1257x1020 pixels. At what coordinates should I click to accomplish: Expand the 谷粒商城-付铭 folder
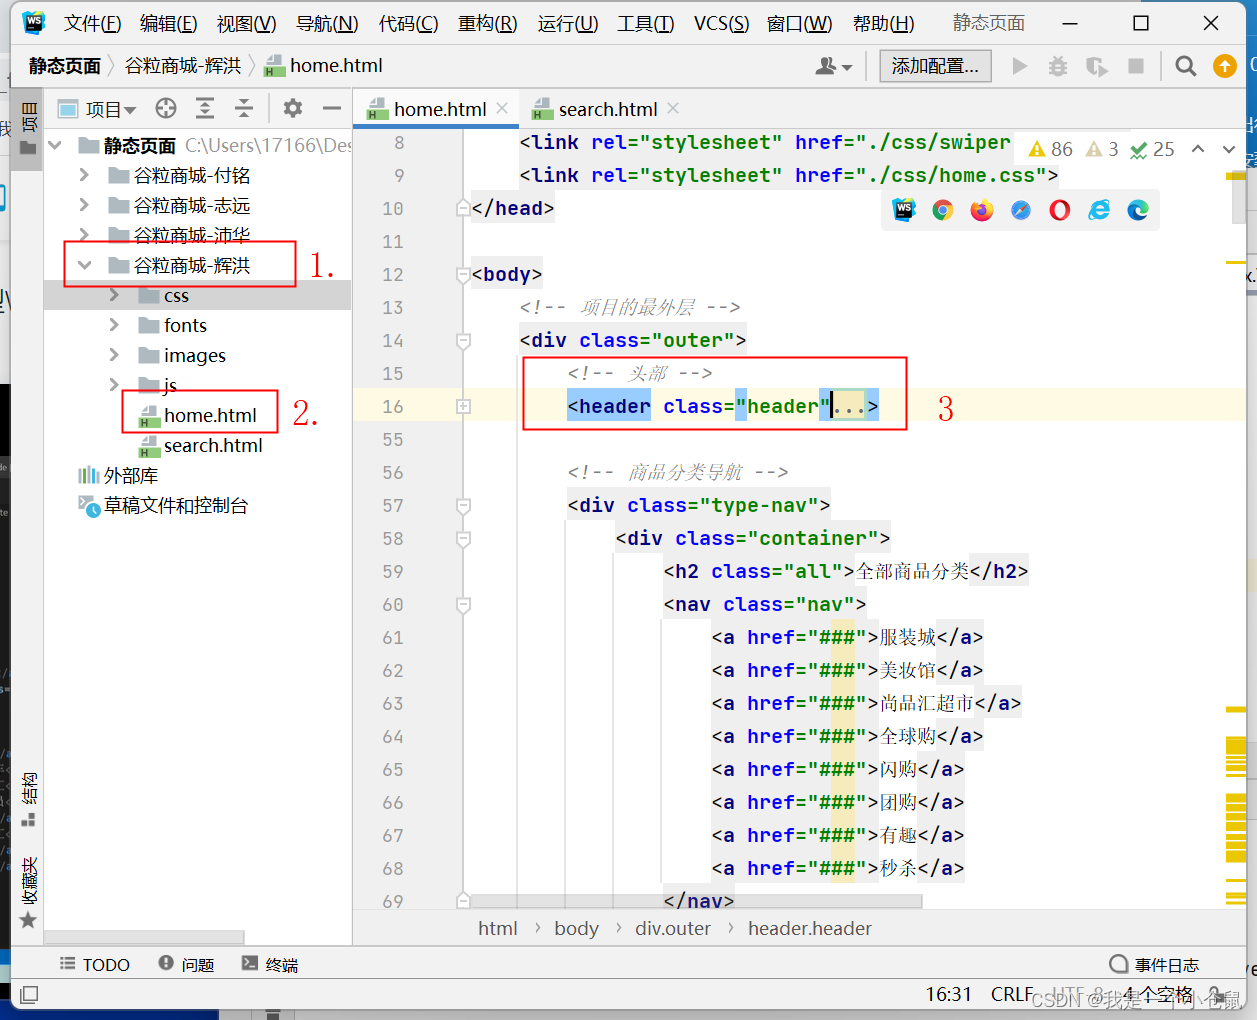click(84, 175)
